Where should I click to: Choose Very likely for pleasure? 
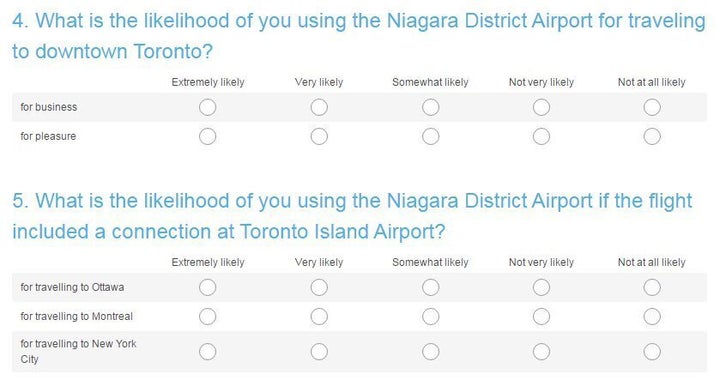(319, 136)
